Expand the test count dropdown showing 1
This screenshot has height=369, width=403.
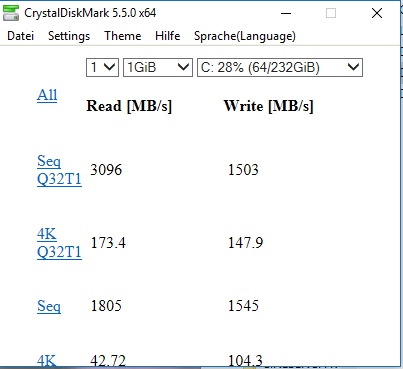tap(102, 68)
